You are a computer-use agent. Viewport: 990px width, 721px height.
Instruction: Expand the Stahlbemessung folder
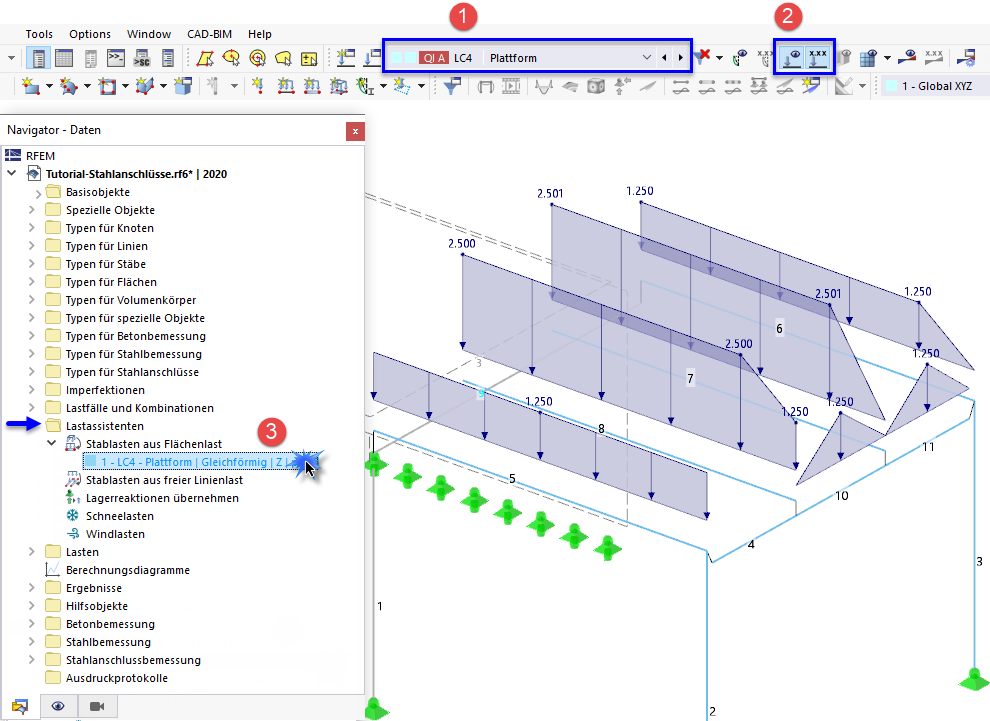(32, 641)
